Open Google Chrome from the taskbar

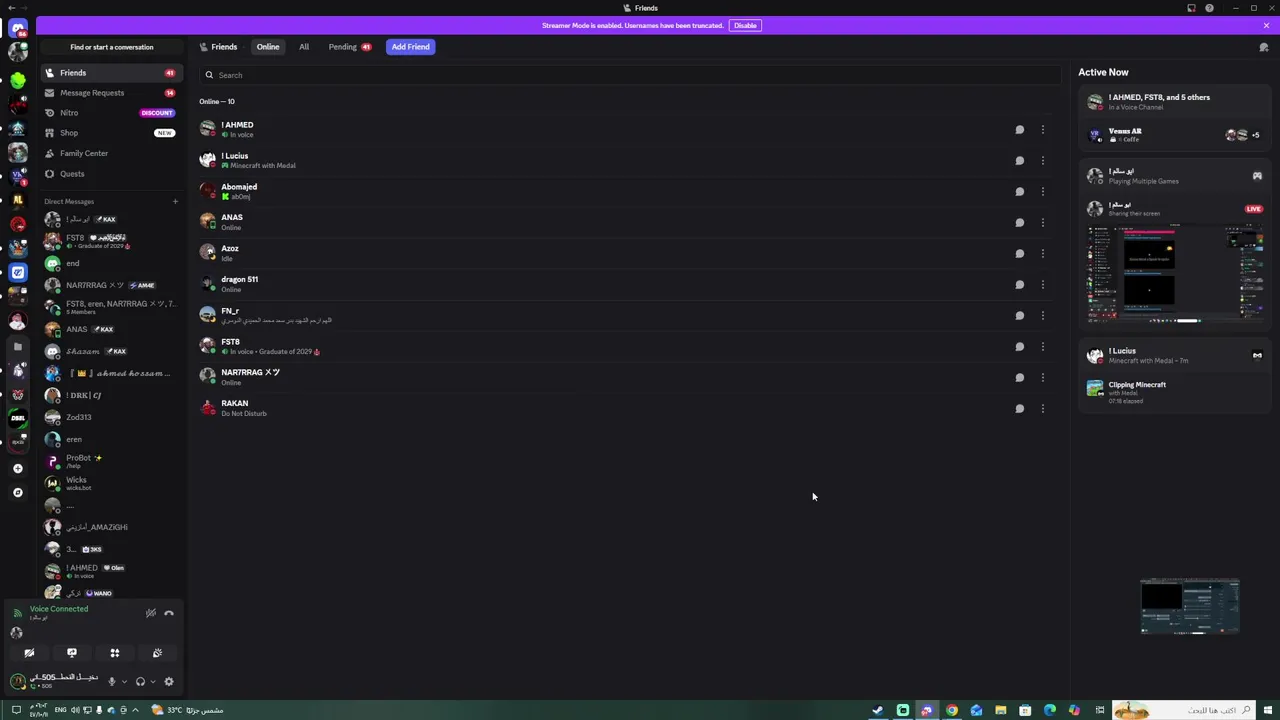click(x=952, y=710)
